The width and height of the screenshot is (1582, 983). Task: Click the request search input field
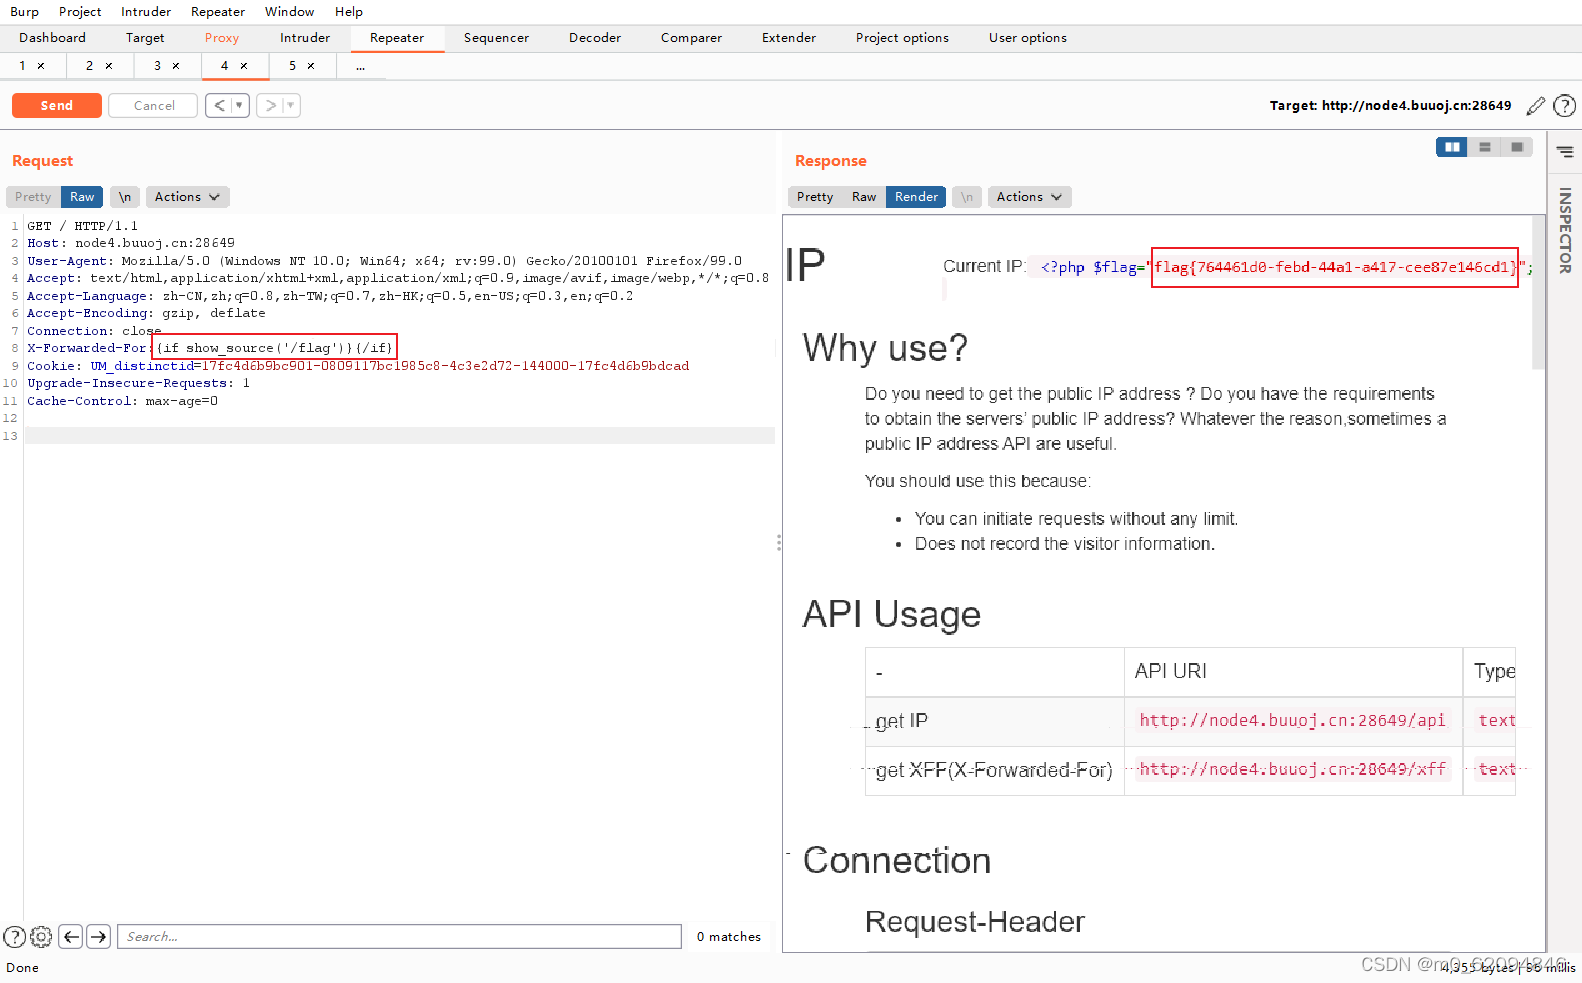pos(399,937)
